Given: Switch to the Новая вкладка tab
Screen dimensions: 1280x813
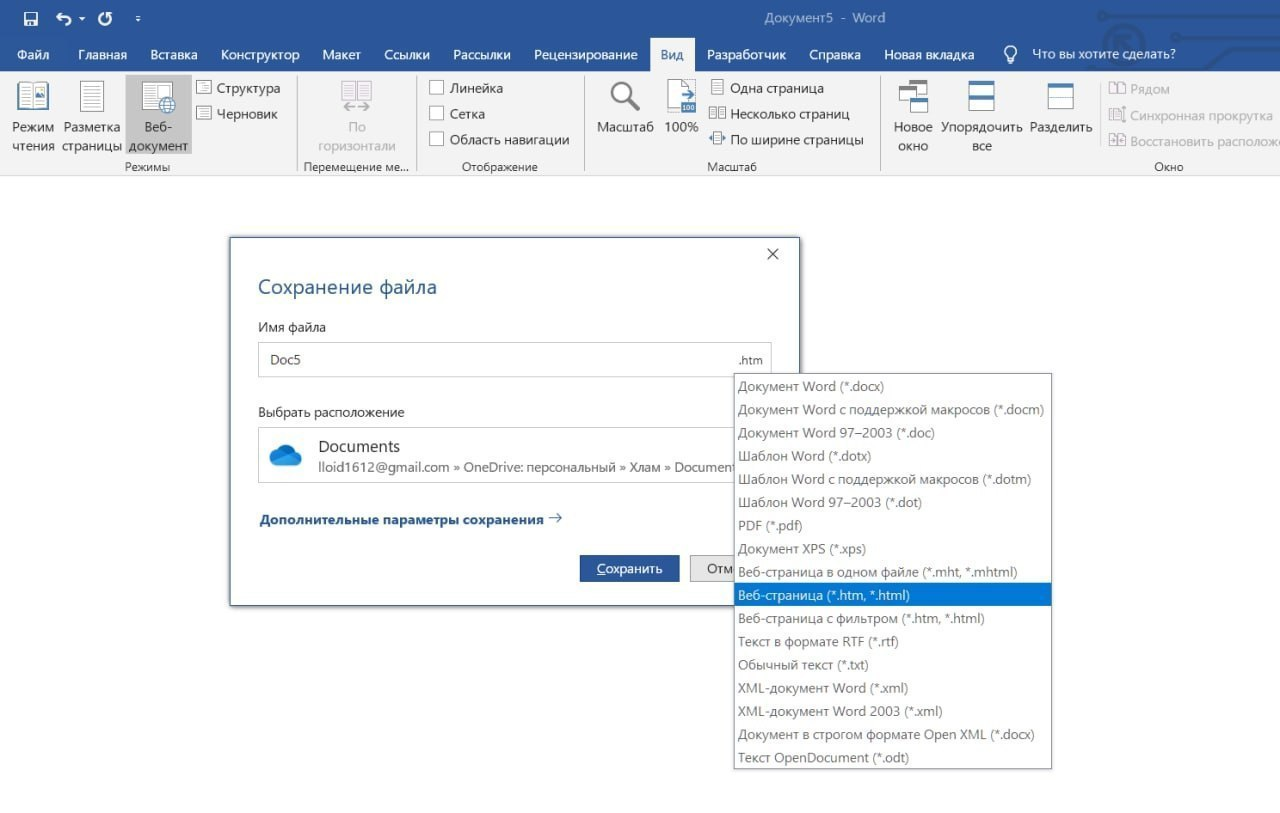Looking at the screenshot, I should pos(927,55).
